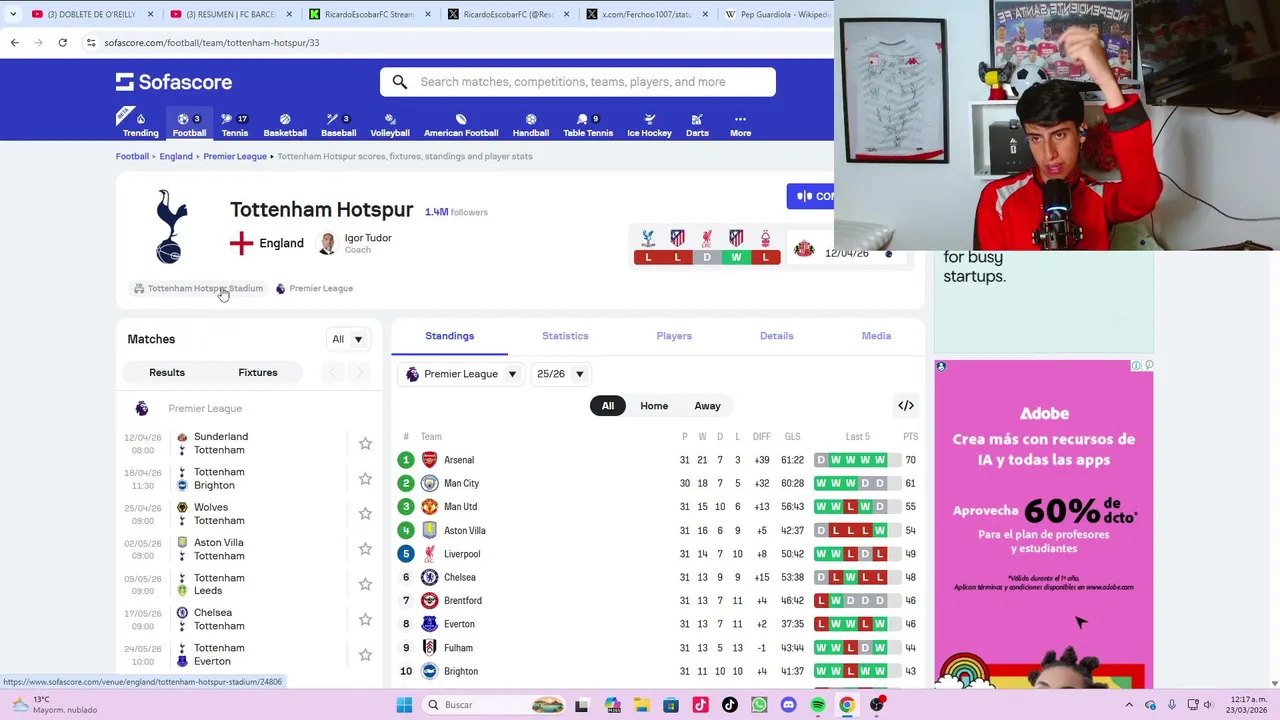This screenshot has height=720, width=1280.
Task: Select the Away standings filter
Action: click(707, 406)
